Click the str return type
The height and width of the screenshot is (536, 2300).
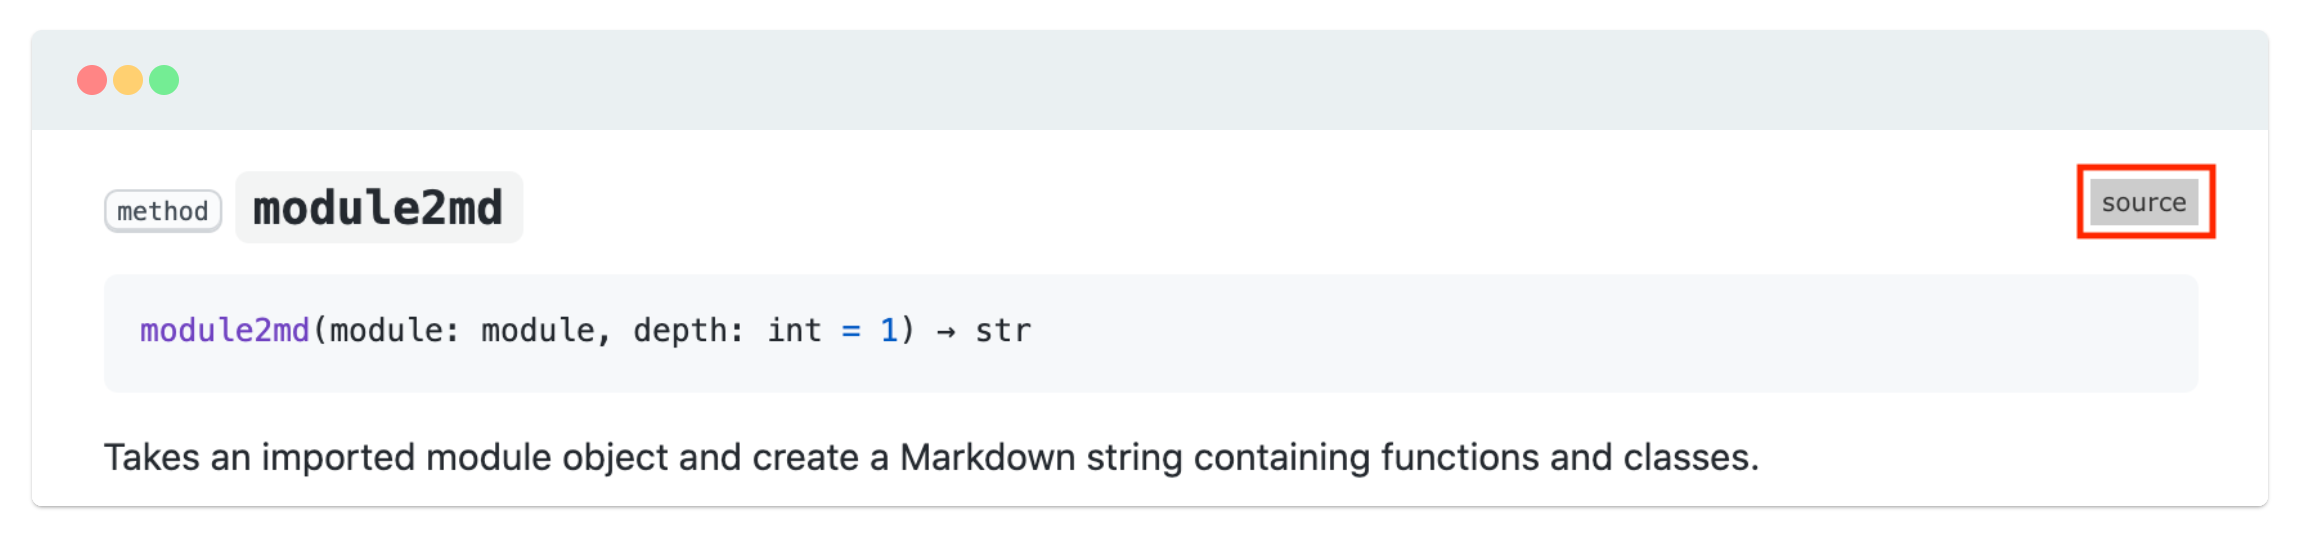click(x=1003, y=331)
